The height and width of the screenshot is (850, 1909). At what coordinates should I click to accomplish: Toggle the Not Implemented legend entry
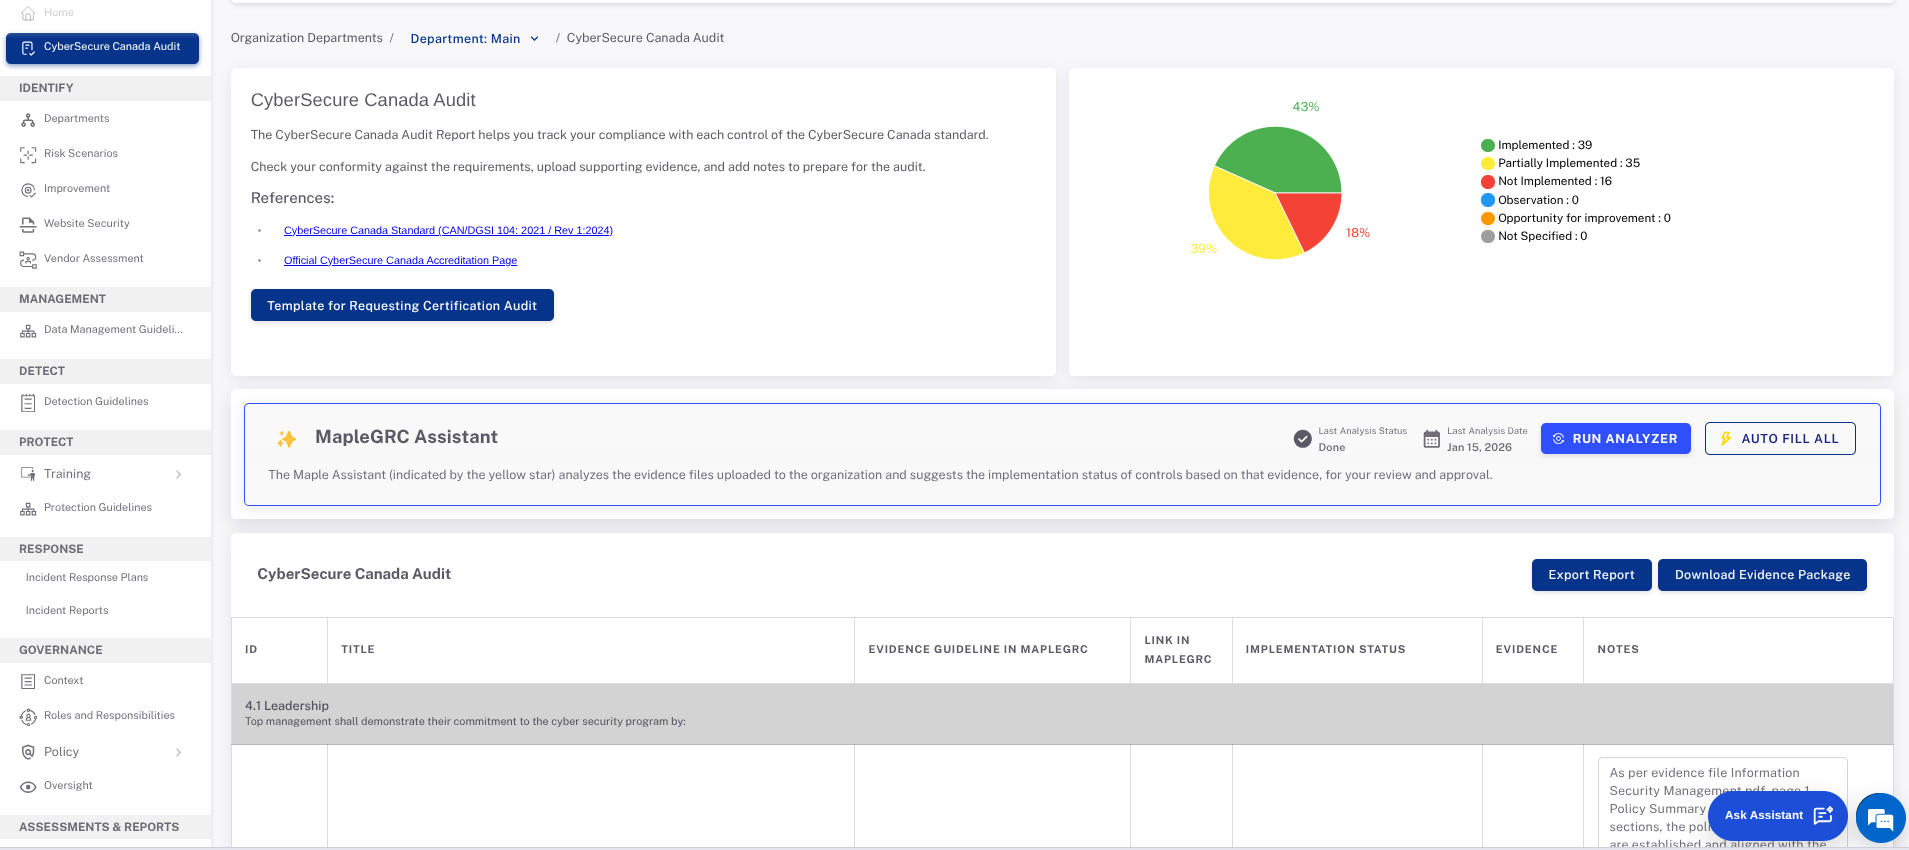(x=1546, y=181)
